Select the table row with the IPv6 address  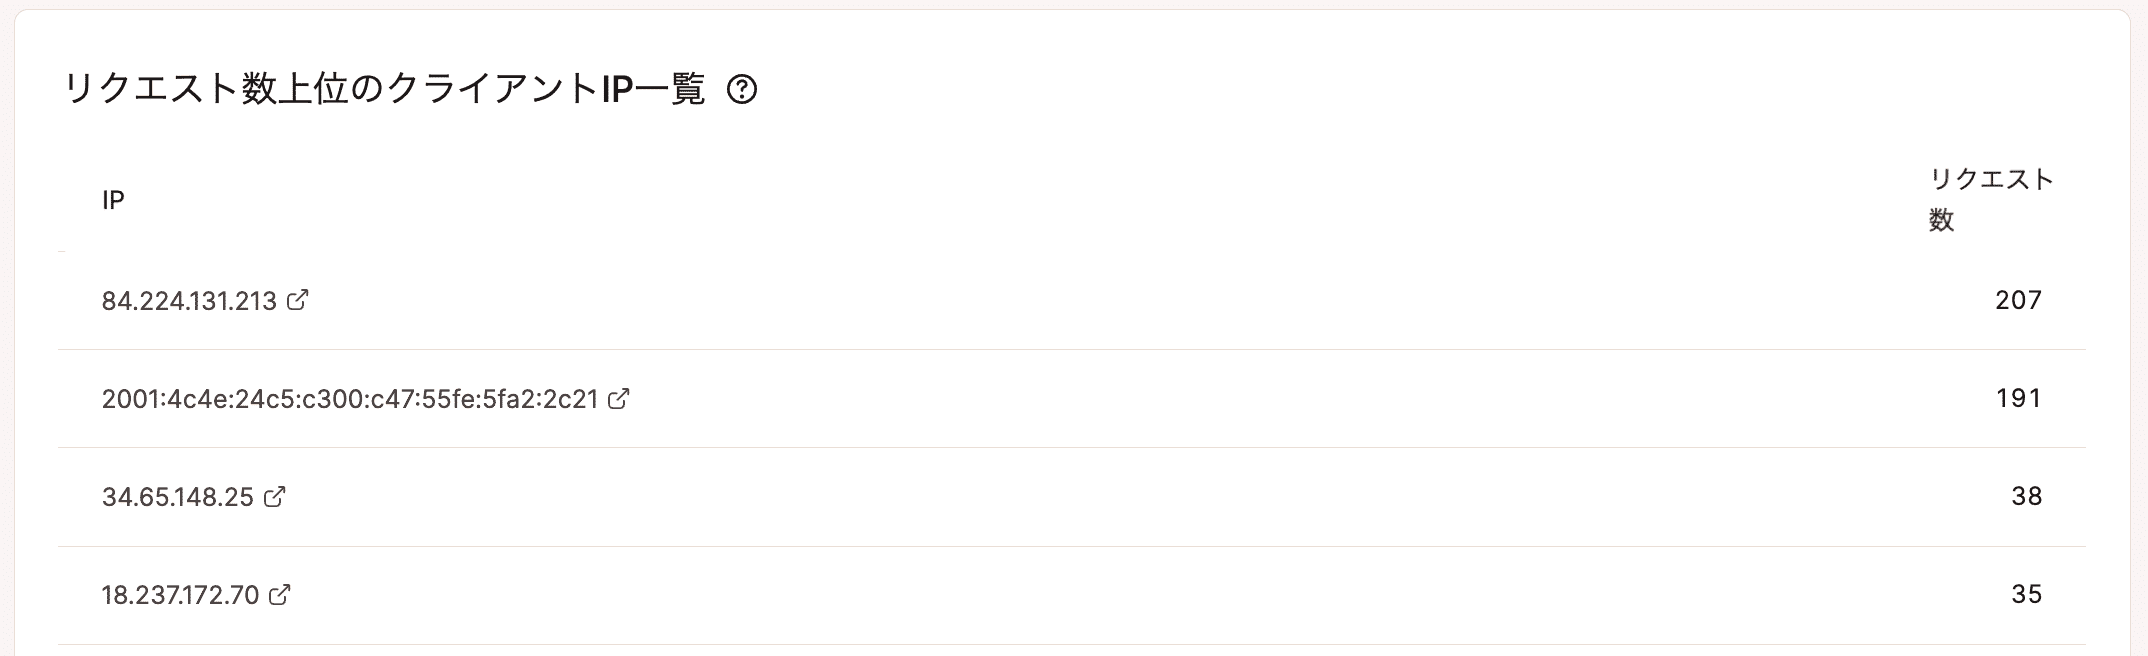[x=1072, y=399]
